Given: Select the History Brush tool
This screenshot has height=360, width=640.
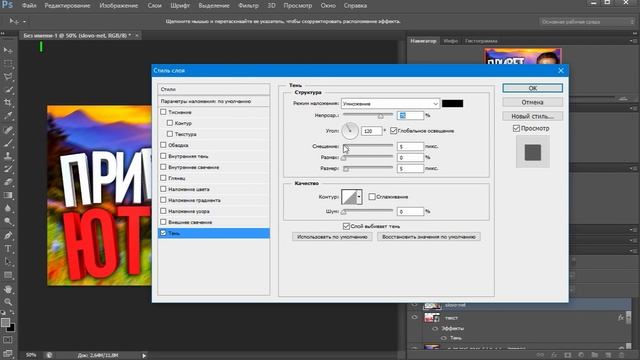Looking at the screenshot, I should tap(8, 169).
